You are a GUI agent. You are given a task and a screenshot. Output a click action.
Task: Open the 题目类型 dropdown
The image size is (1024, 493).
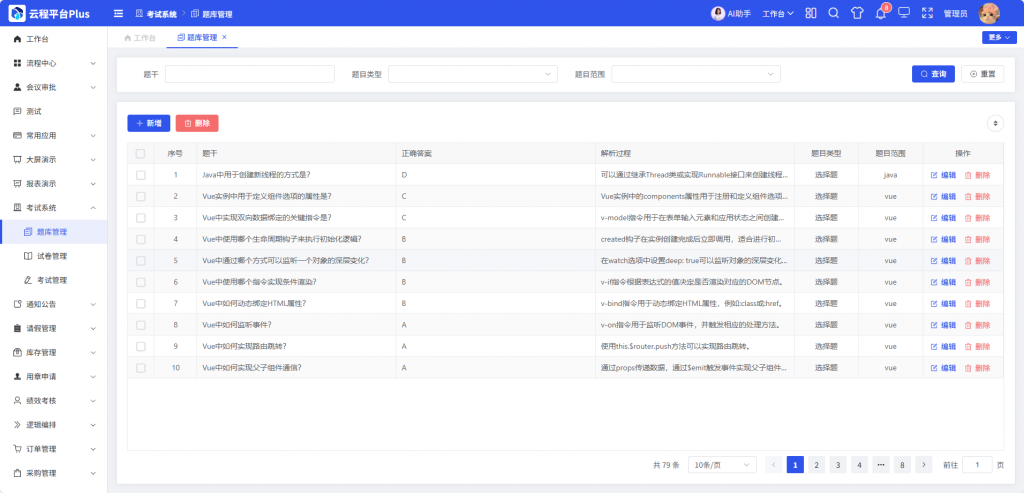click(473, 74)
